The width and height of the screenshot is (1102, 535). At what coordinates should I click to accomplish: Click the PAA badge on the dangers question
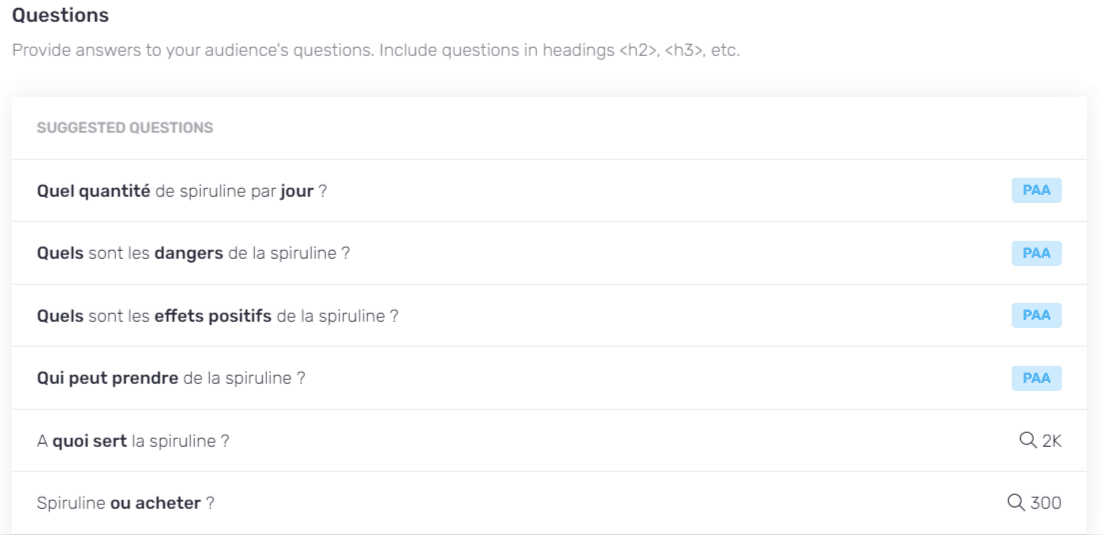[1036, 253]
